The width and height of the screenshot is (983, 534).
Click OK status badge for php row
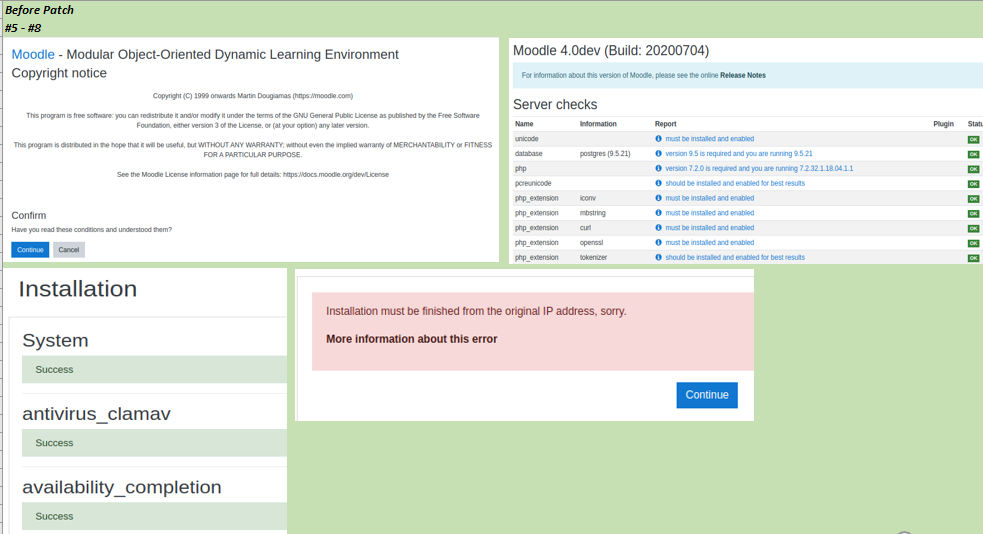pos(973,169)
